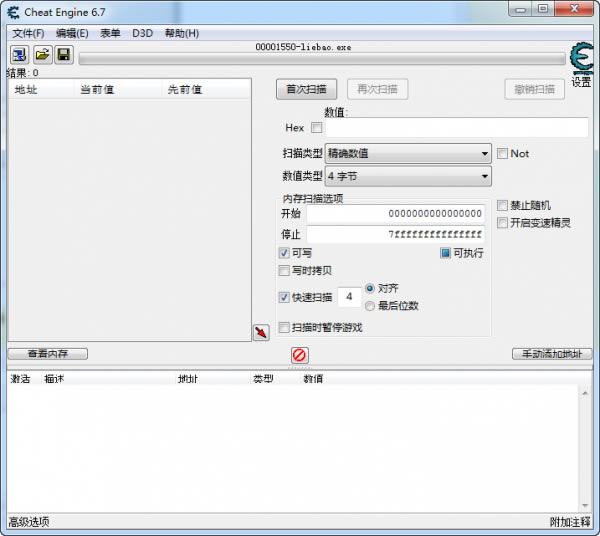Enable the 扫描时暂停游戏 checkbox
The width and height of the screenshot is (600, 536).
(x=284, y=327)
